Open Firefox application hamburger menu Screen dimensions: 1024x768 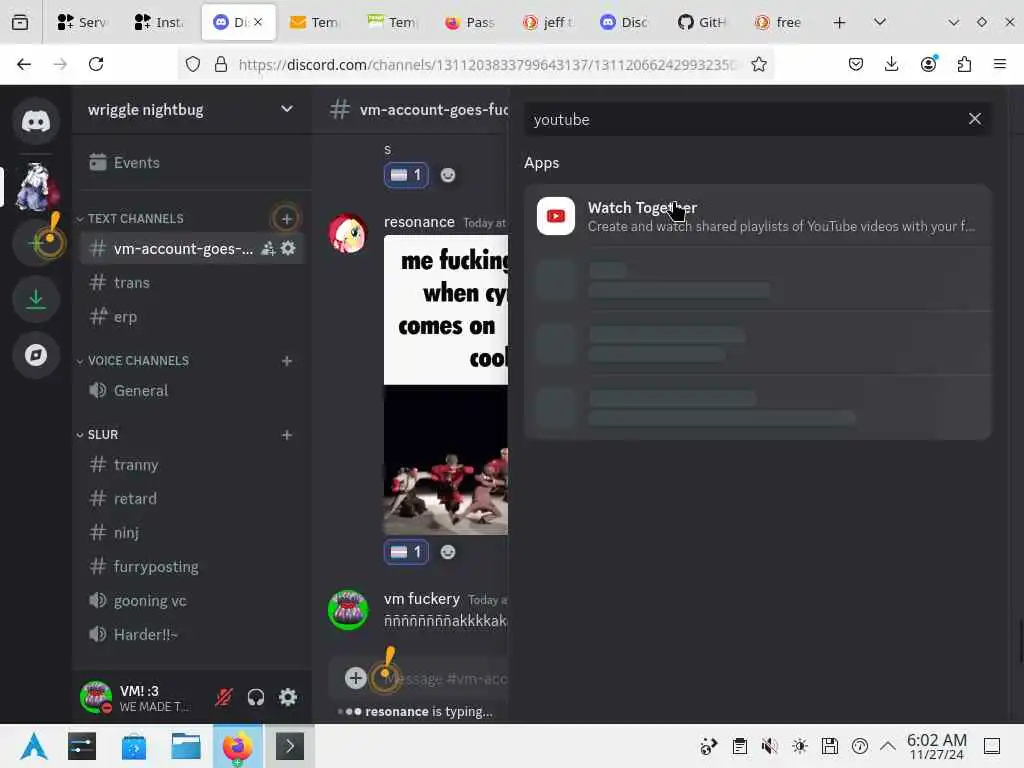[1000, 64]
